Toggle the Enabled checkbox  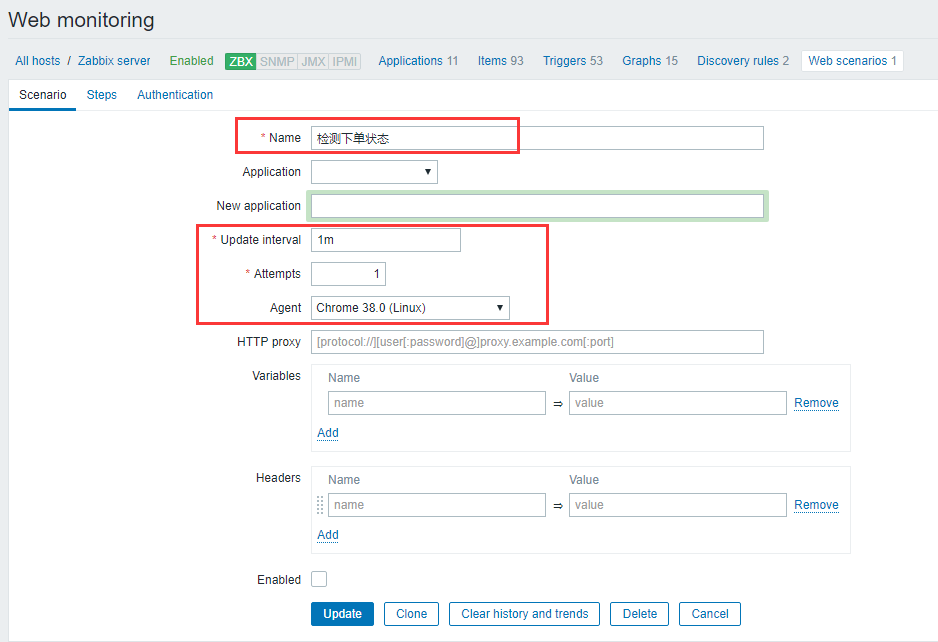(x=319, y=579)
